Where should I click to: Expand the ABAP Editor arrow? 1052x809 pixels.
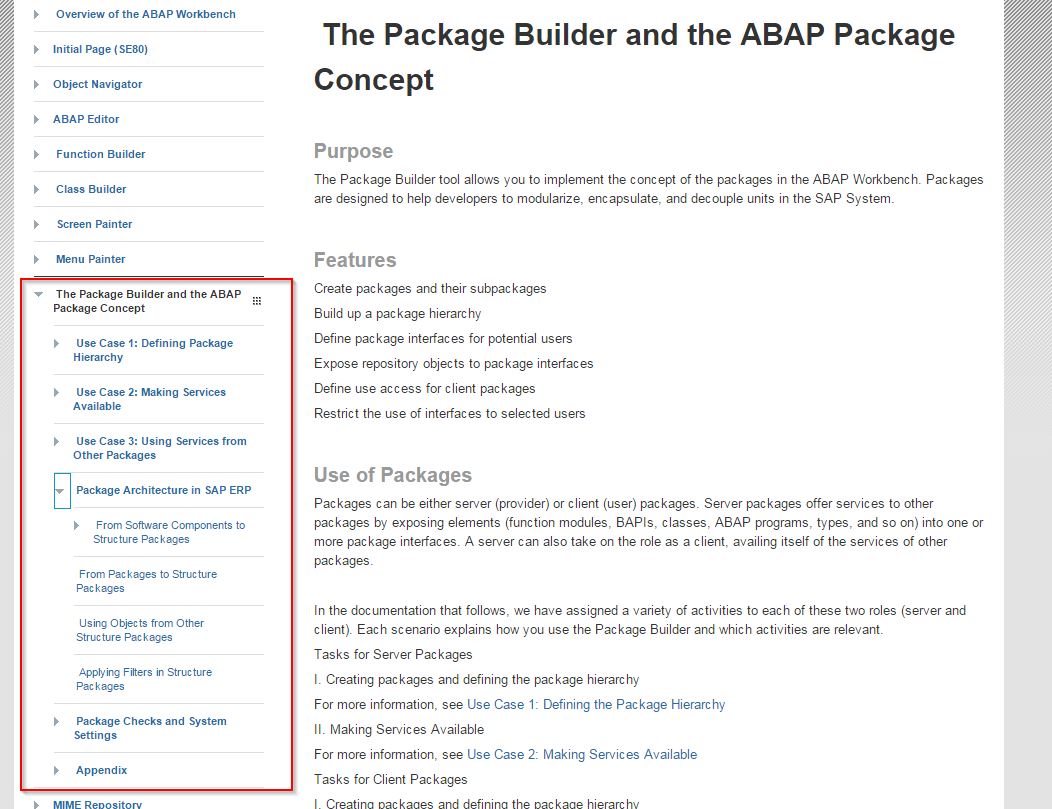[38, 120]
